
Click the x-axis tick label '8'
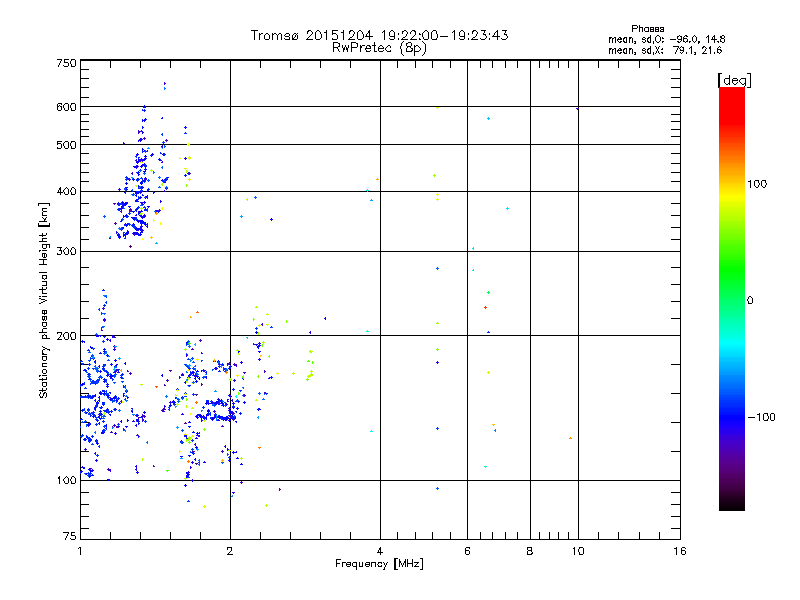pyautogui.click(x=530, y=551)
